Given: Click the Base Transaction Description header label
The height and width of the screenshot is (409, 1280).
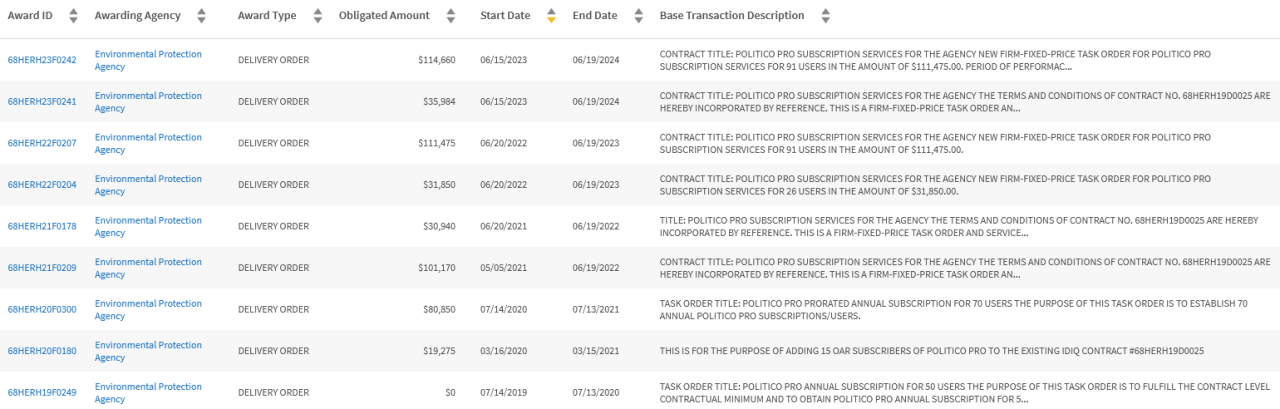Looking at the screenshot, I should 732,16.
